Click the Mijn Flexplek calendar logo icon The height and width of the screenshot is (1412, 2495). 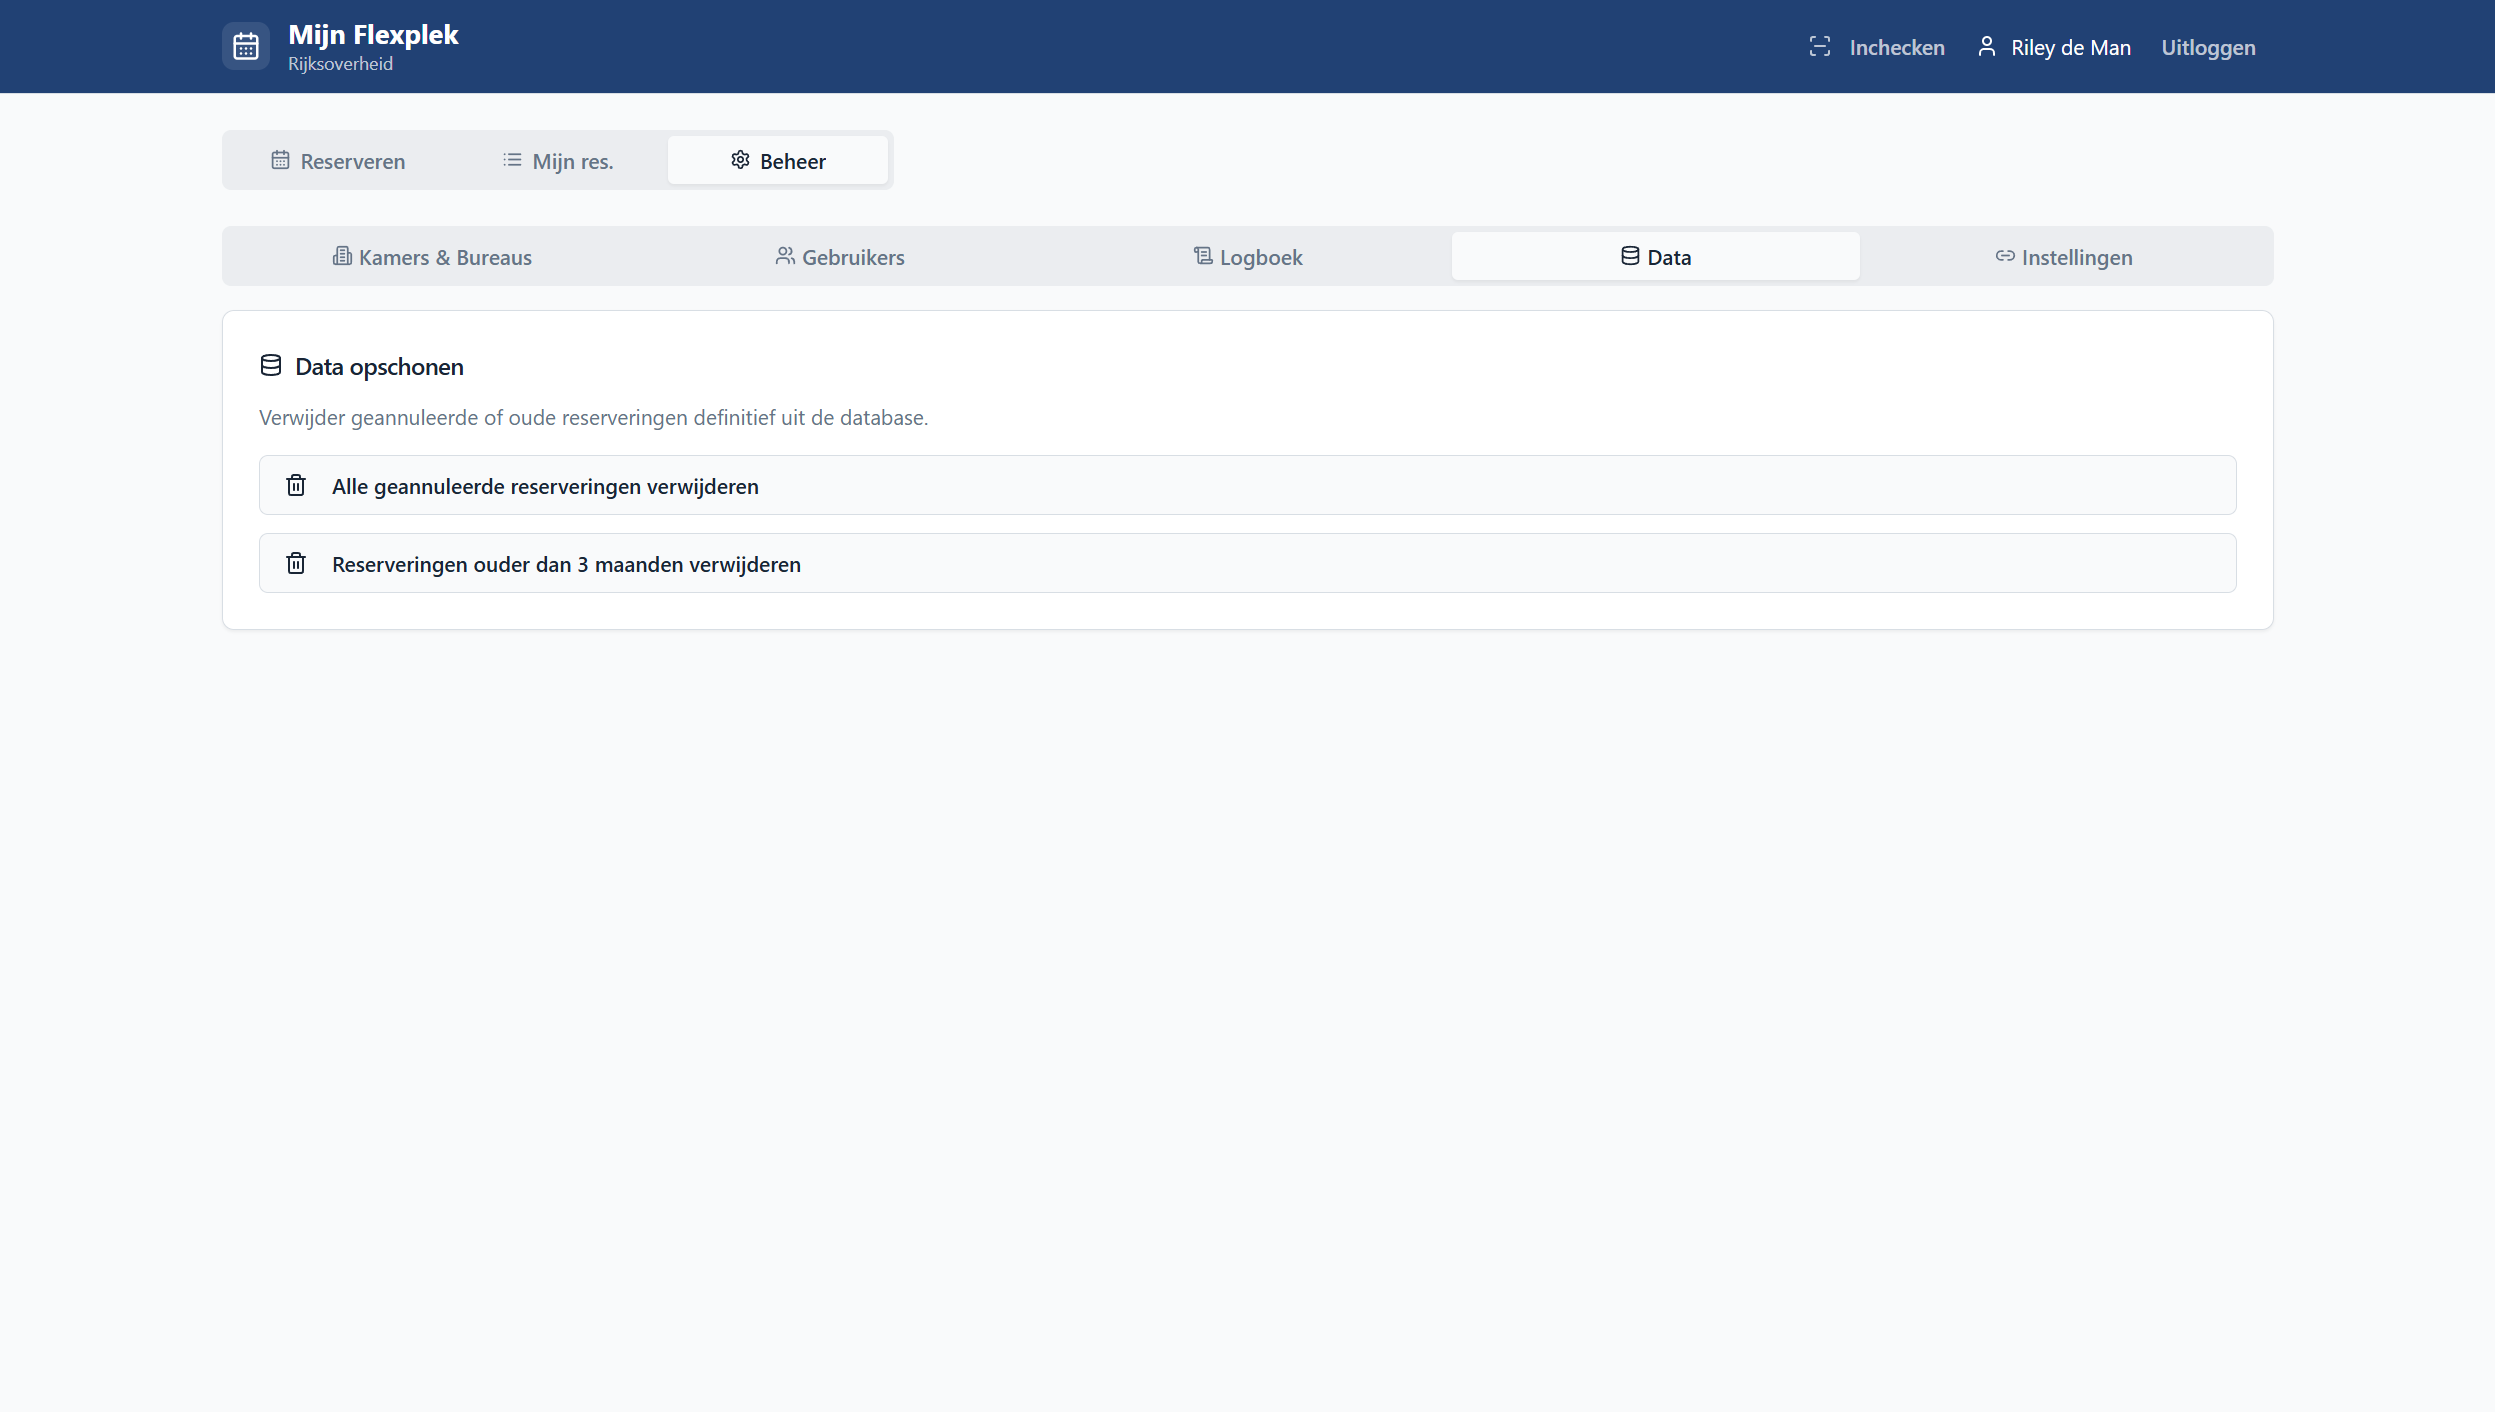[246, 46]
